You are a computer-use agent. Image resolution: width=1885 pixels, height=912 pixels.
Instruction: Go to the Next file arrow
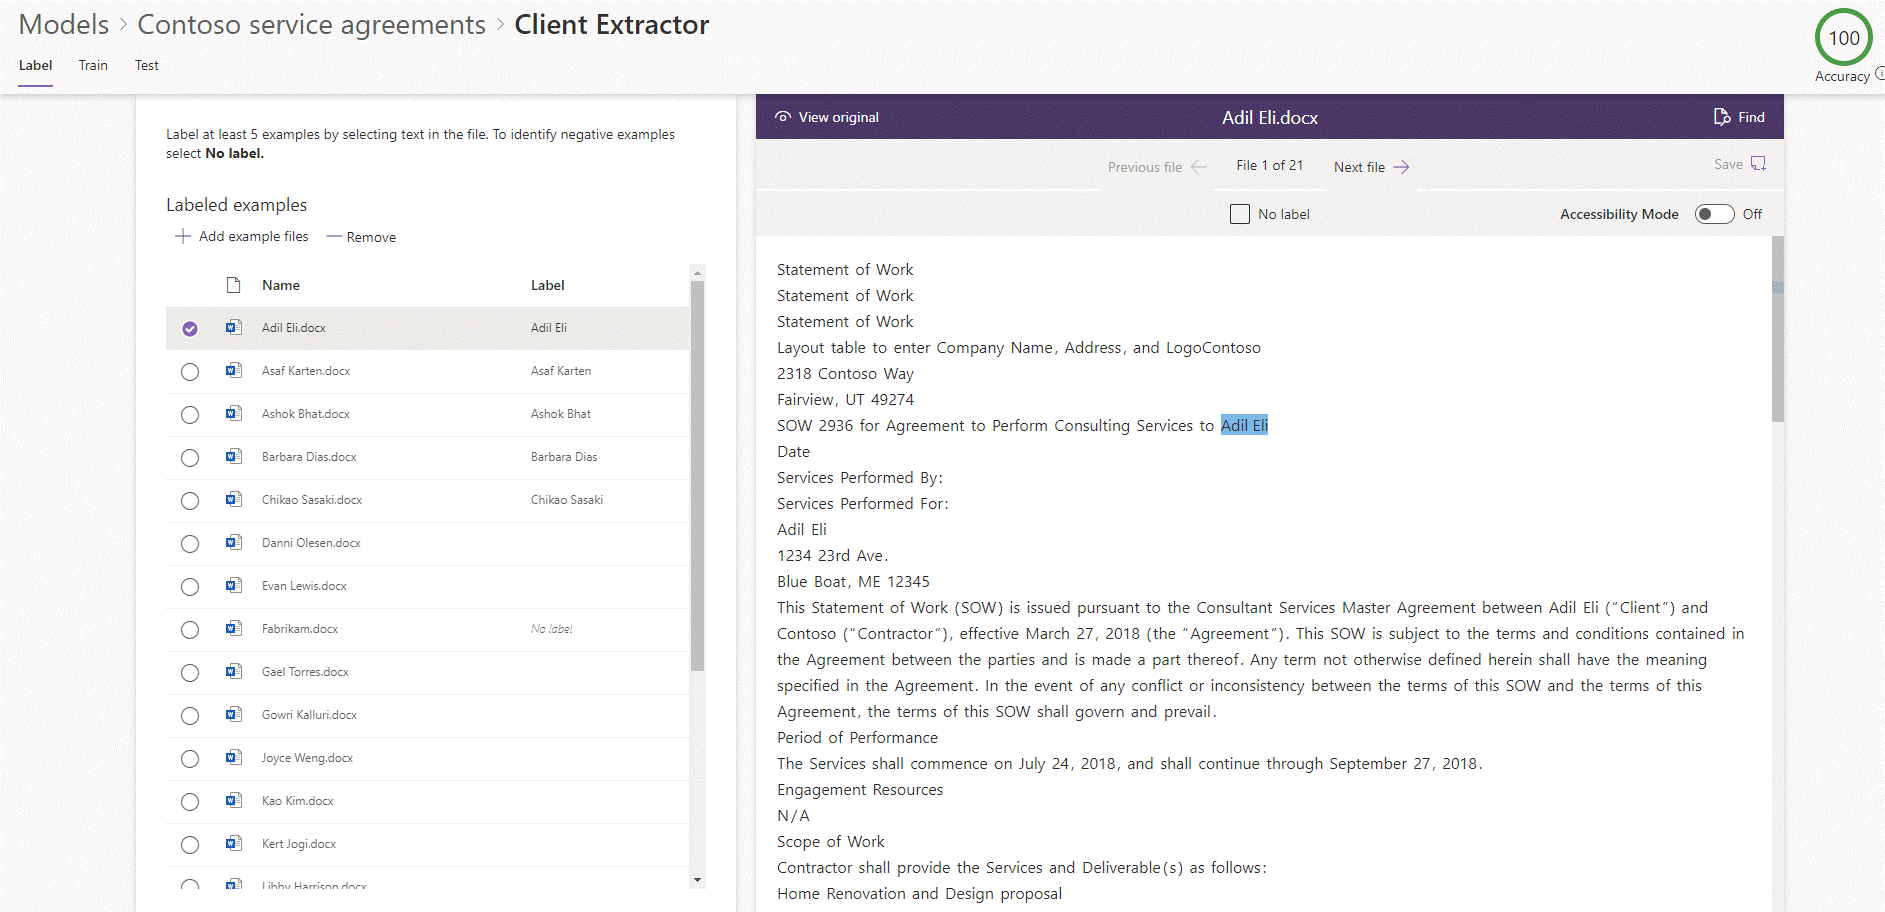pyautogui.click(x=1402, y=166)
